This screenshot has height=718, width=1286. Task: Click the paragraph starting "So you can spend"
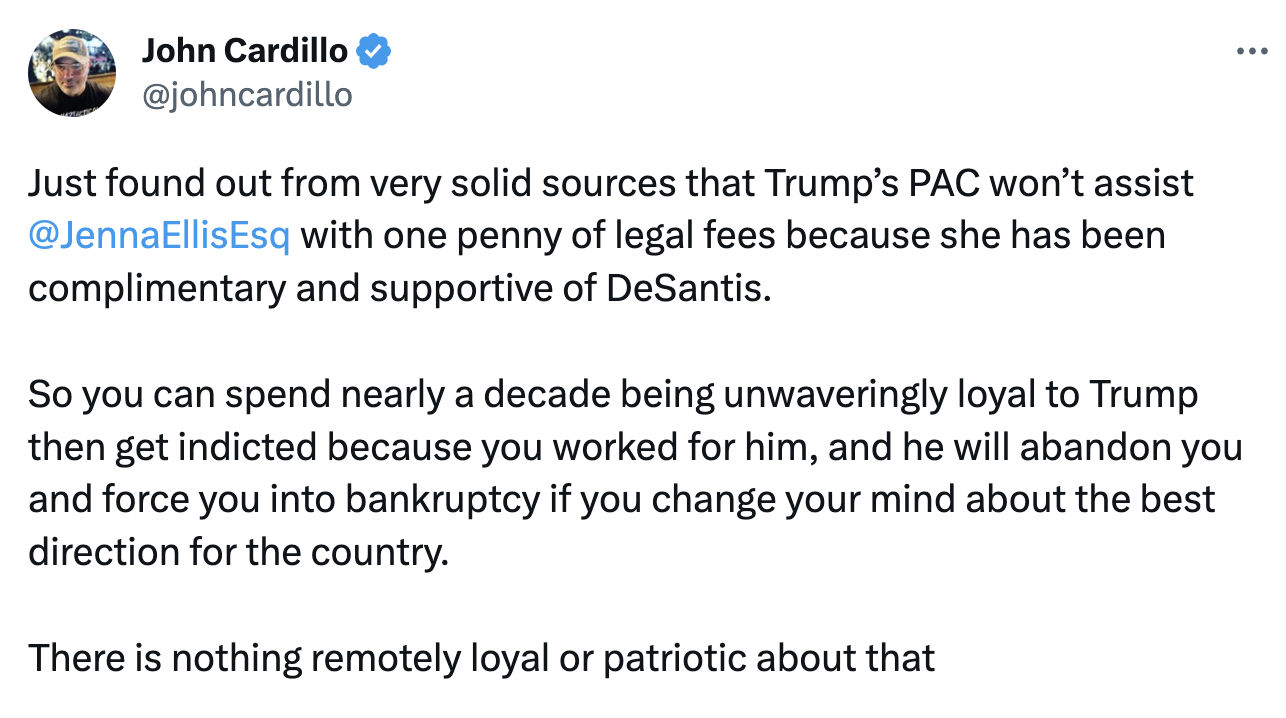[635, 472]
